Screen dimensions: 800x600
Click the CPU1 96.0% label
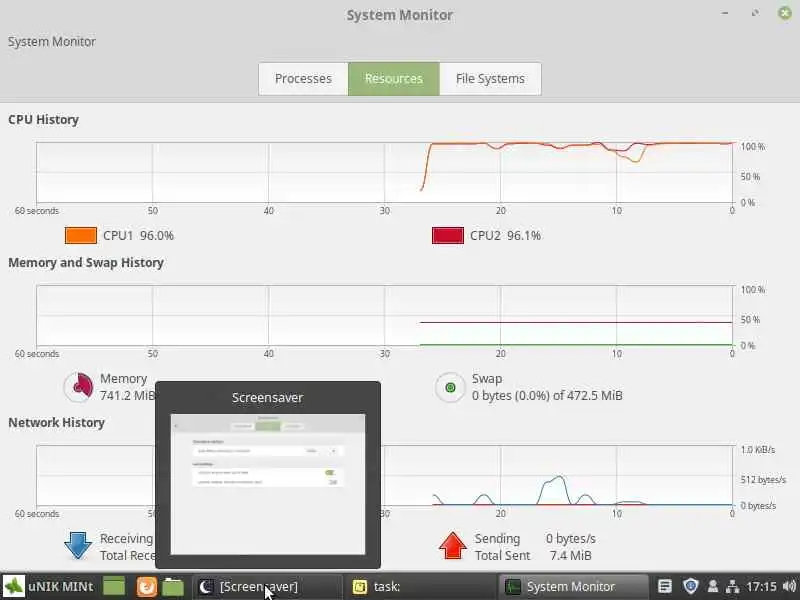coord(138,235)
